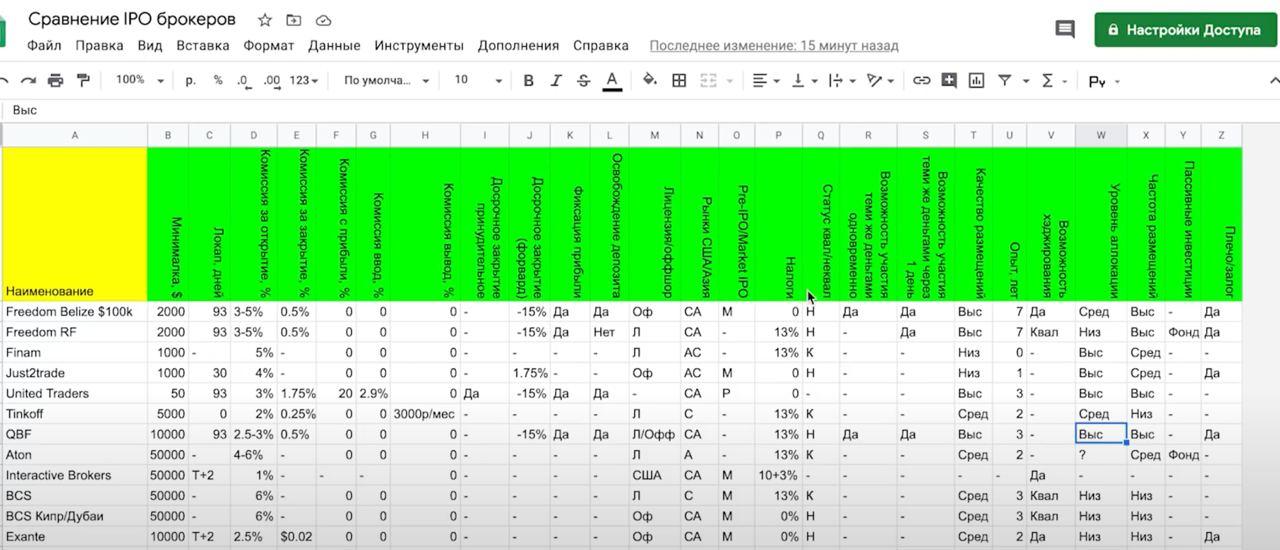The width and height of the screenshot is (1280, 550).
Task: Open the 'Дополнения' menu
Action: coord(518,45)
